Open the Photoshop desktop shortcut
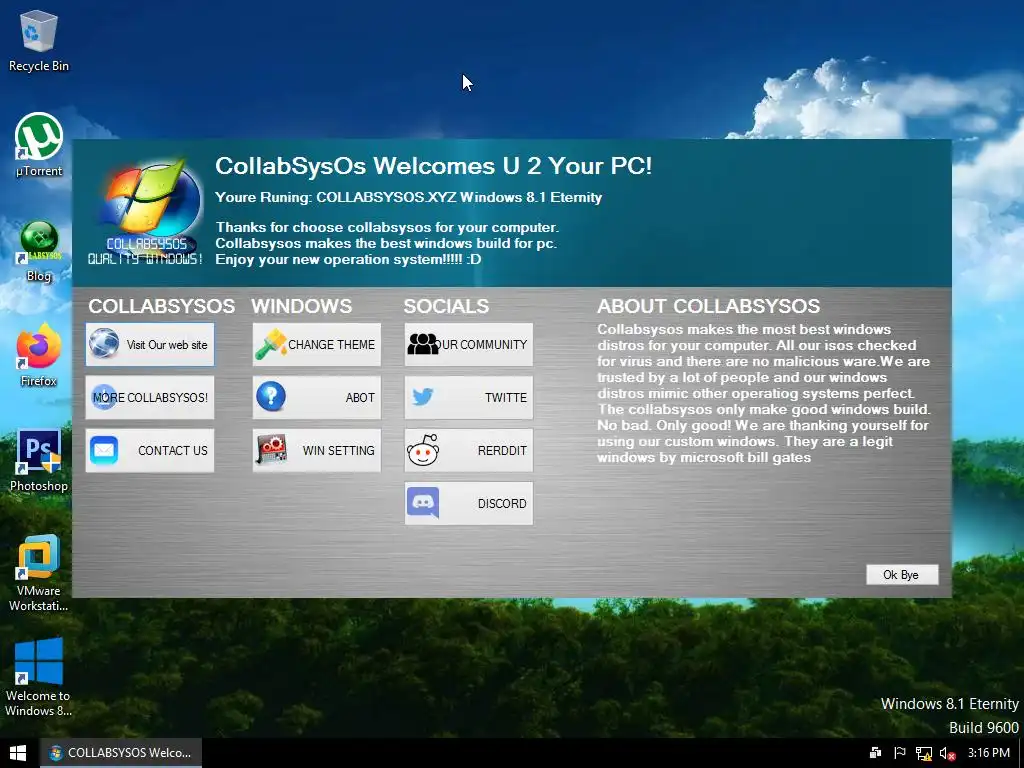1024x768 pixels. (x=39, y=460)
